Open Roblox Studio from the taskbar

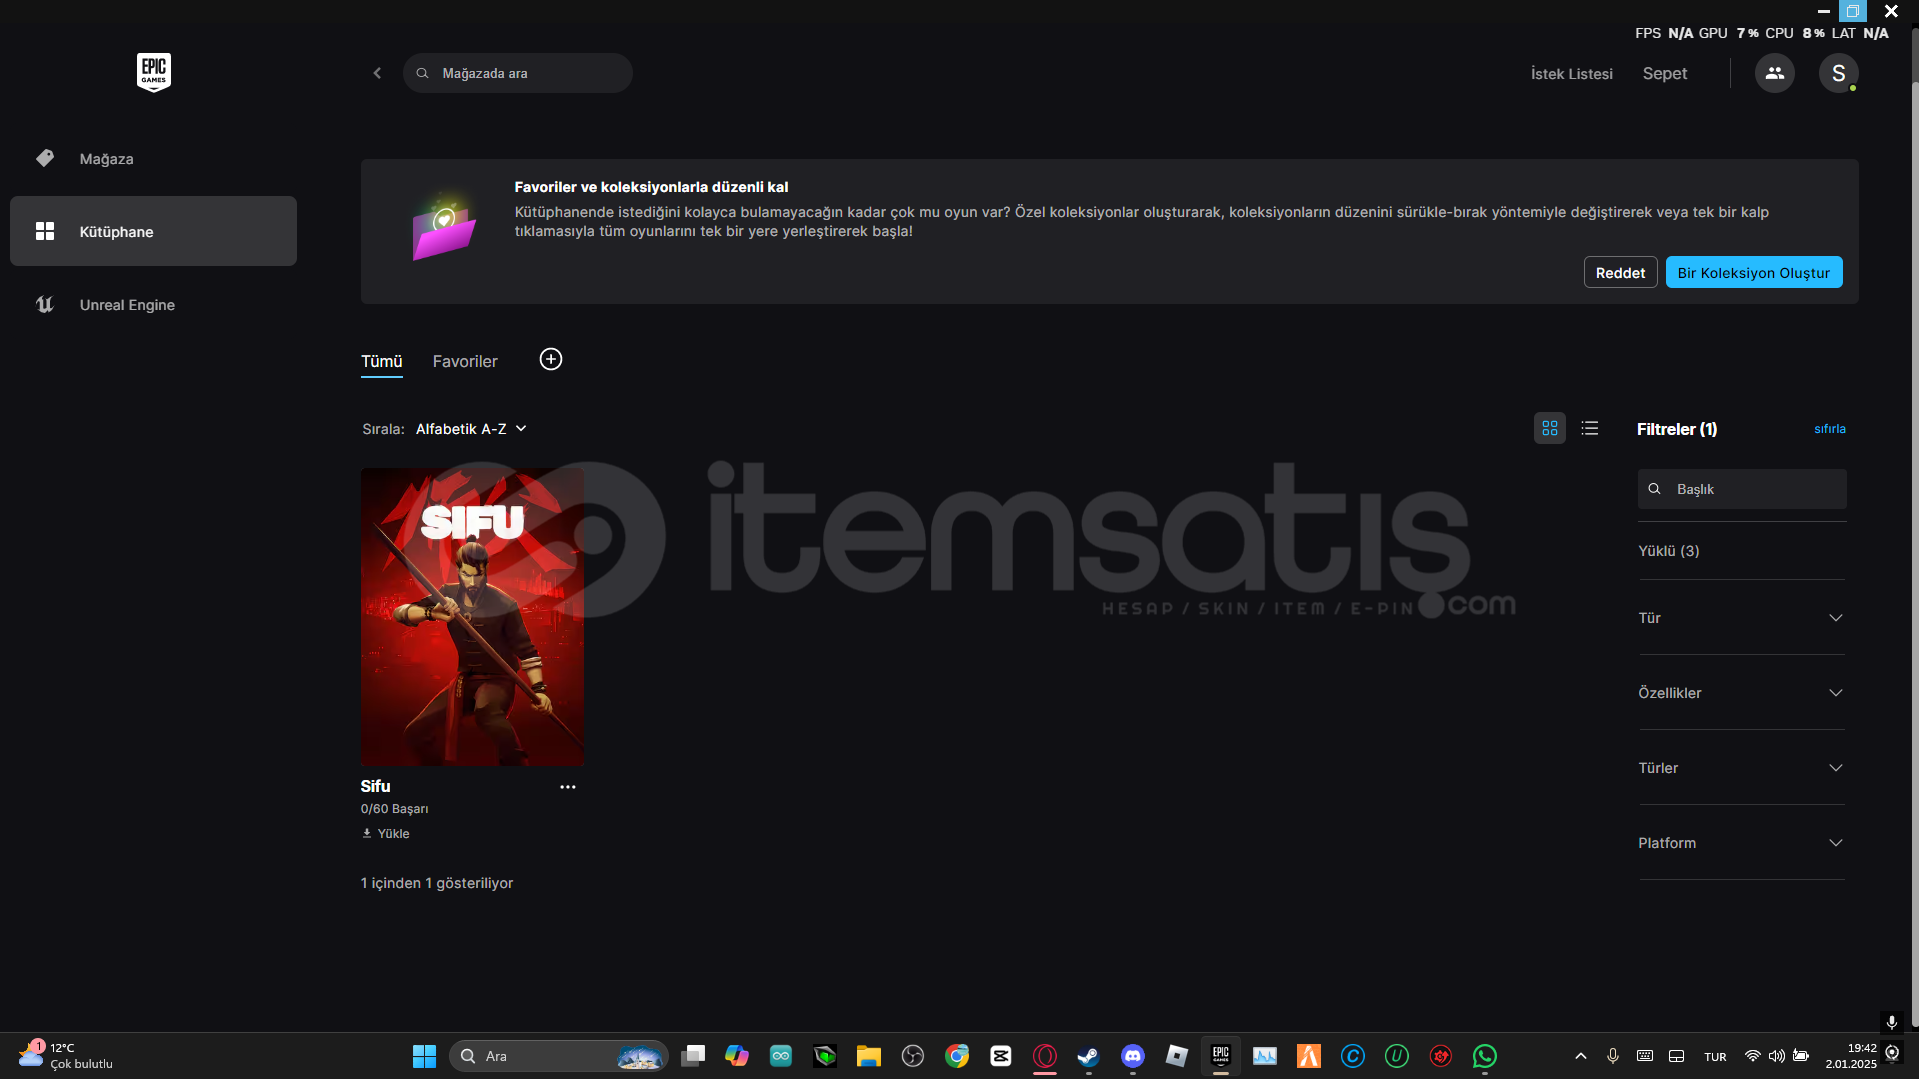[x=1177, y=1056]
